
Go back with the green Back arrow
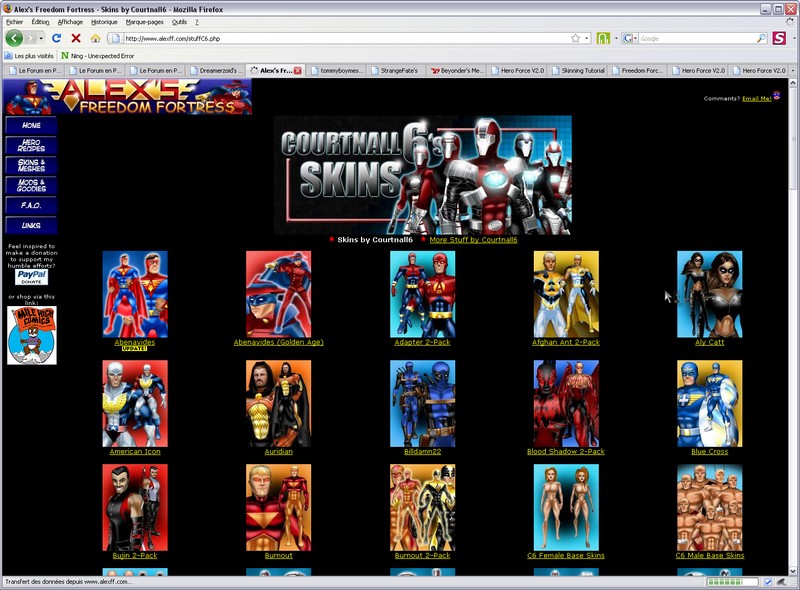14,38
